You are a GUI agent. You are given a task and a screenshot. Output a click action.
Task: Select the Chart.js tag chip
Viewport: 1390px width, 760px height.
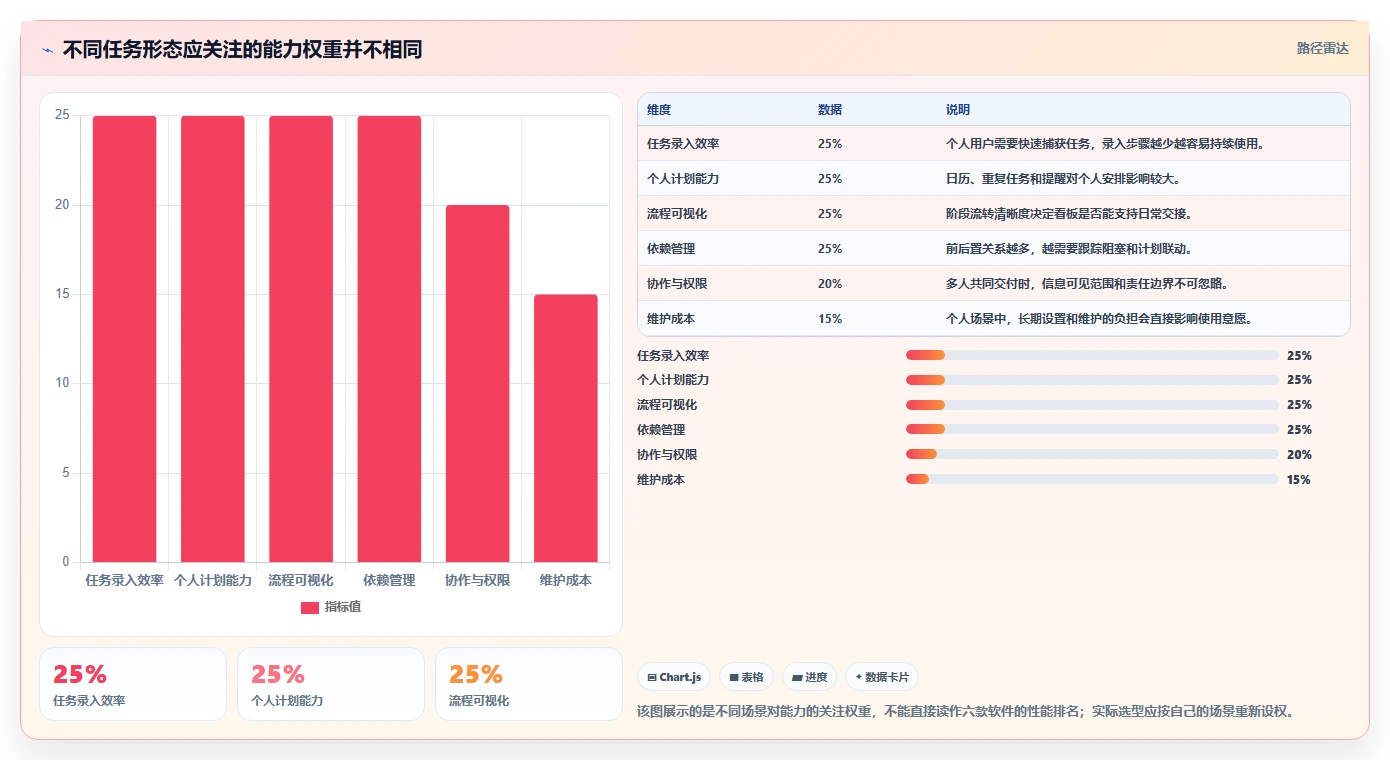(x=674, y=677)
